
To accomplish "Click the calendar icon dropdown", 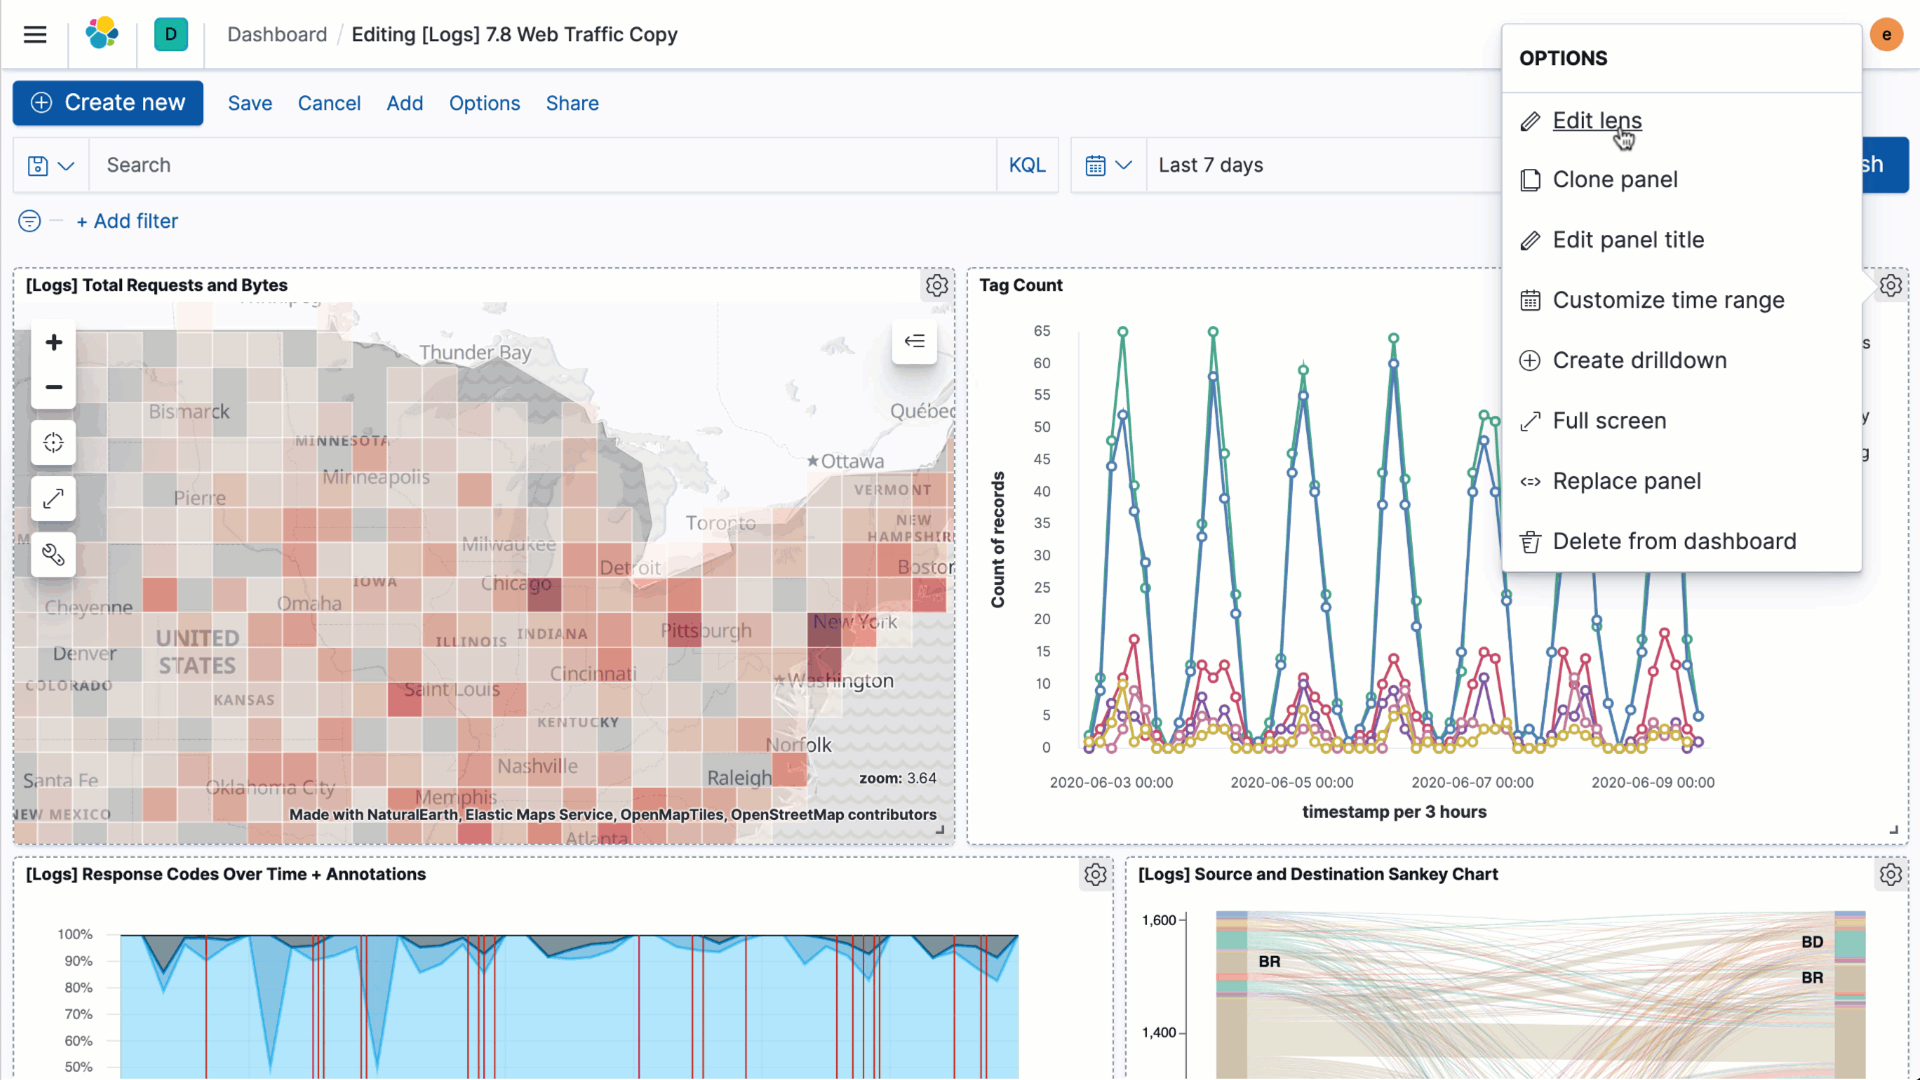I will click(1108, 165).
